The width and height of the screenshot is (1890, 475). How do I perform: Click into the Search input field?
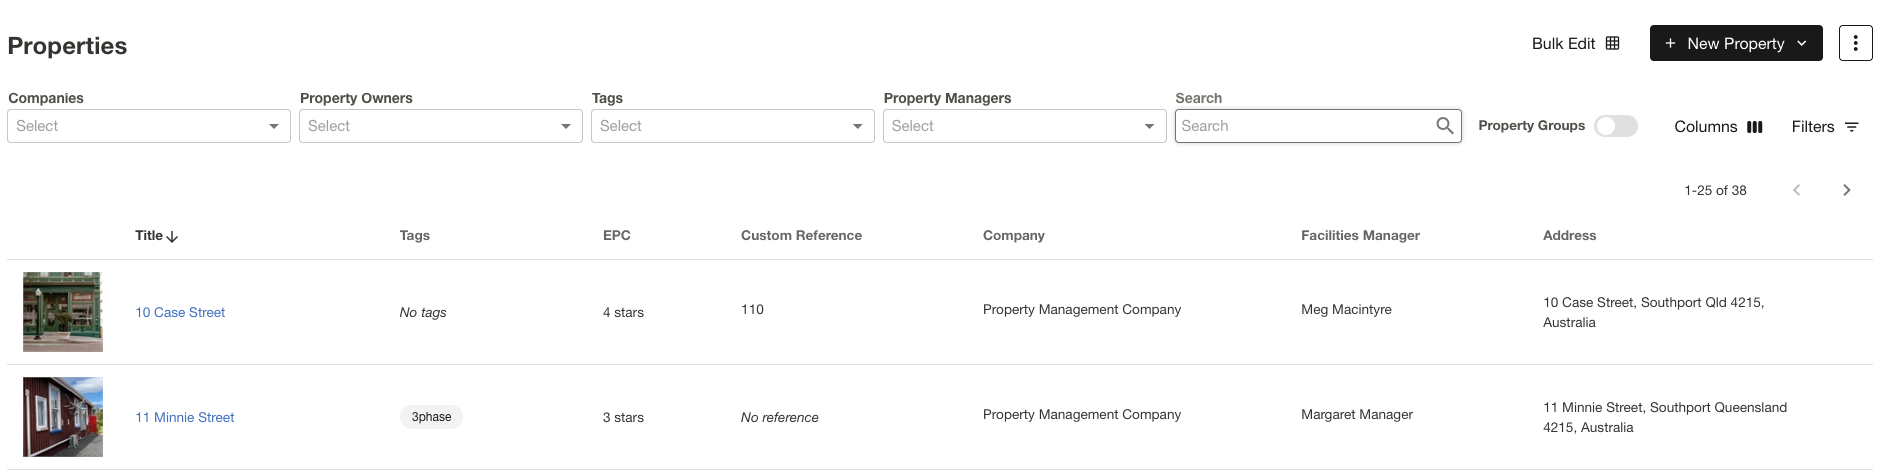coord(1303,126)
